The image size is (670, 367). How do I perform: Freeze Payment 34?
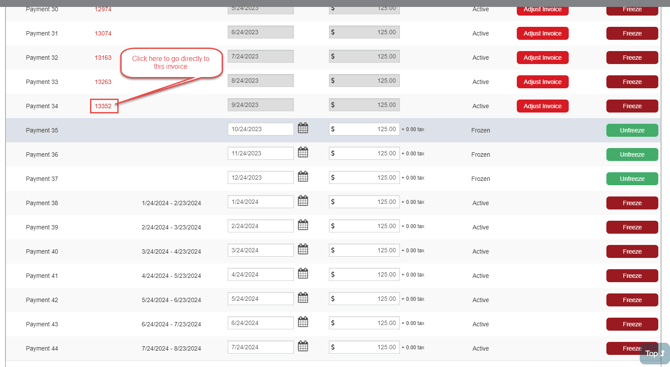(x=632, y=106)
